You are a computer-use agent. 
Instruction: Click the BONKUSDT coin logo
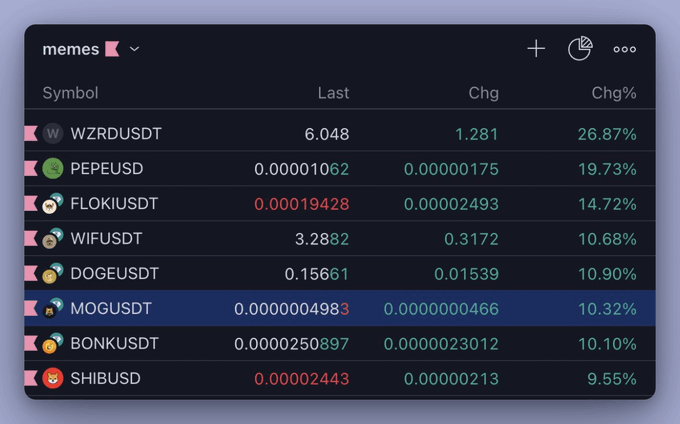[53, 344]
